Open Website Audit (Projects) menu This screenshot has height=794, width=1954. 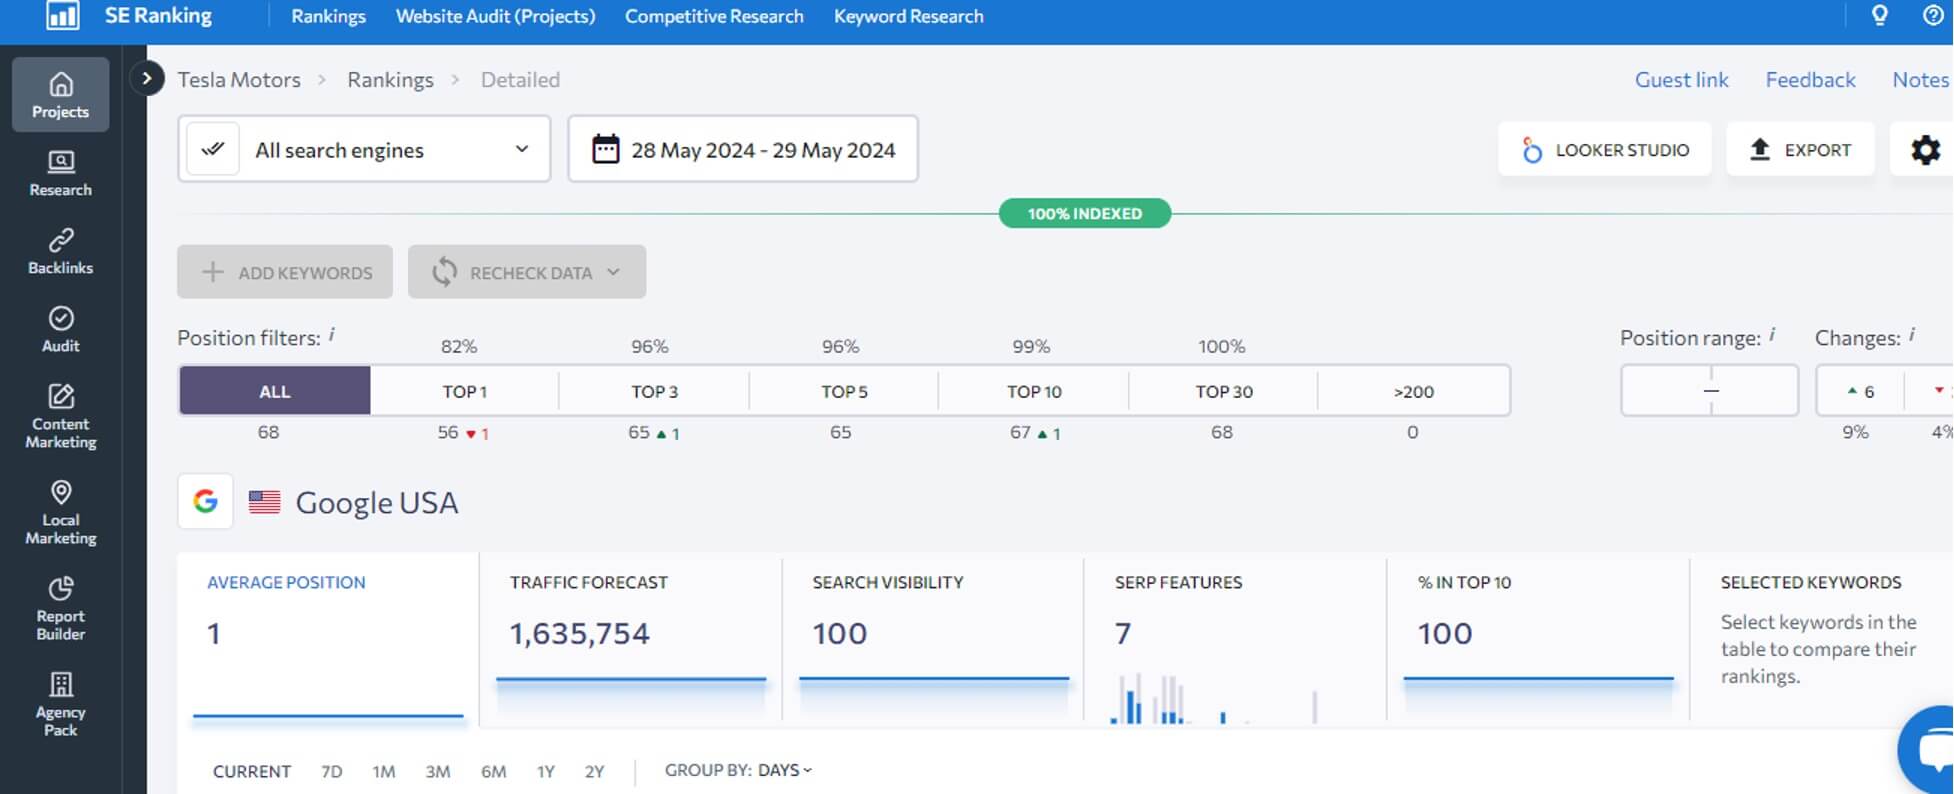pyautogui.click(x=495, y=16)
